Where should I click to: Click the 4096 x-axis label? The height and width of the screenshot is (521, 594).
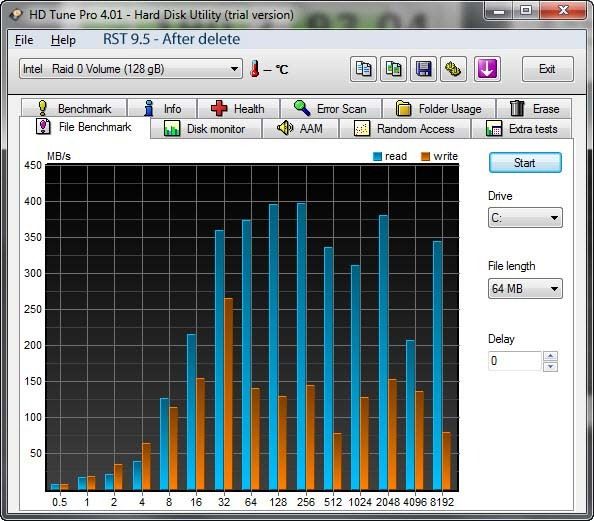(x=415, y=502)
